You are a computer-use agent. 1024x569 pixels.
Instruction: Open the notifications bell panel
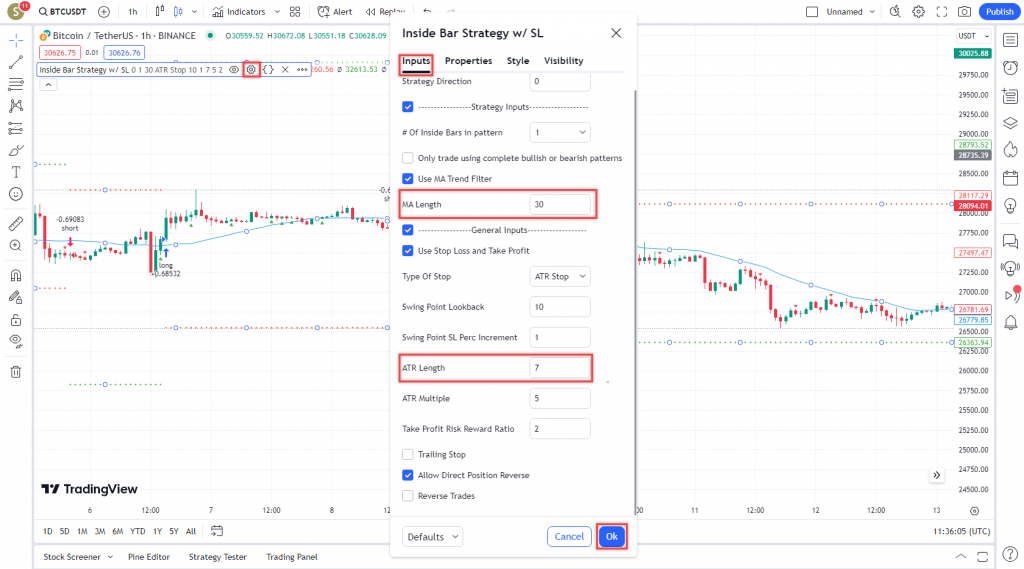click(x=1010, y=322)
